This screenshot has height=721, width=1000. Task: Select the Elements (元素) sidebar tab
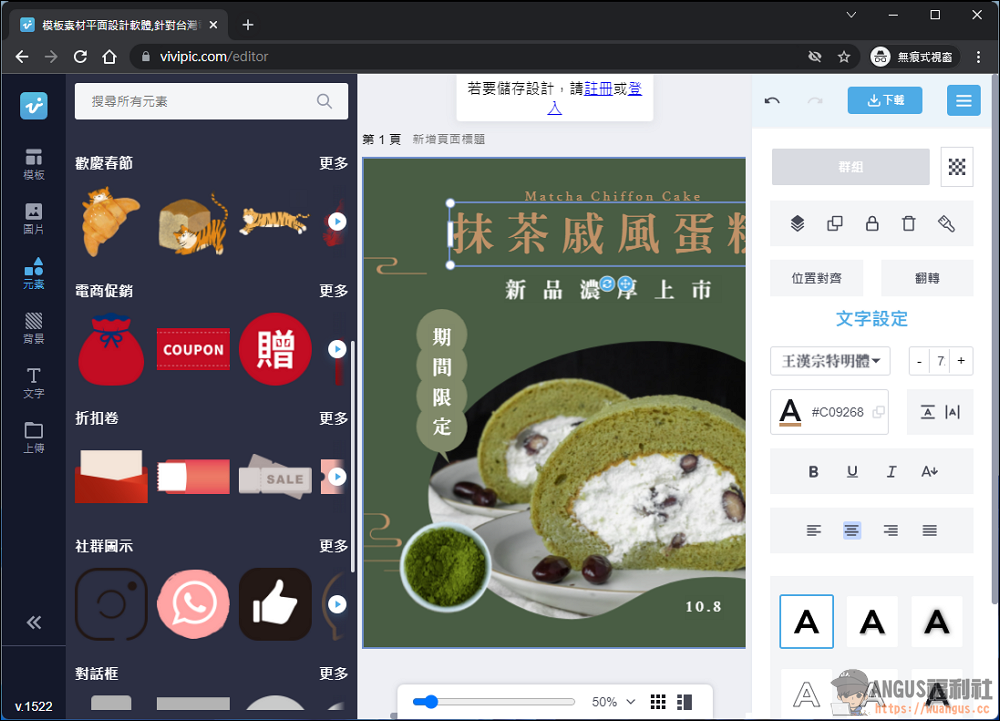pos(34,273)
